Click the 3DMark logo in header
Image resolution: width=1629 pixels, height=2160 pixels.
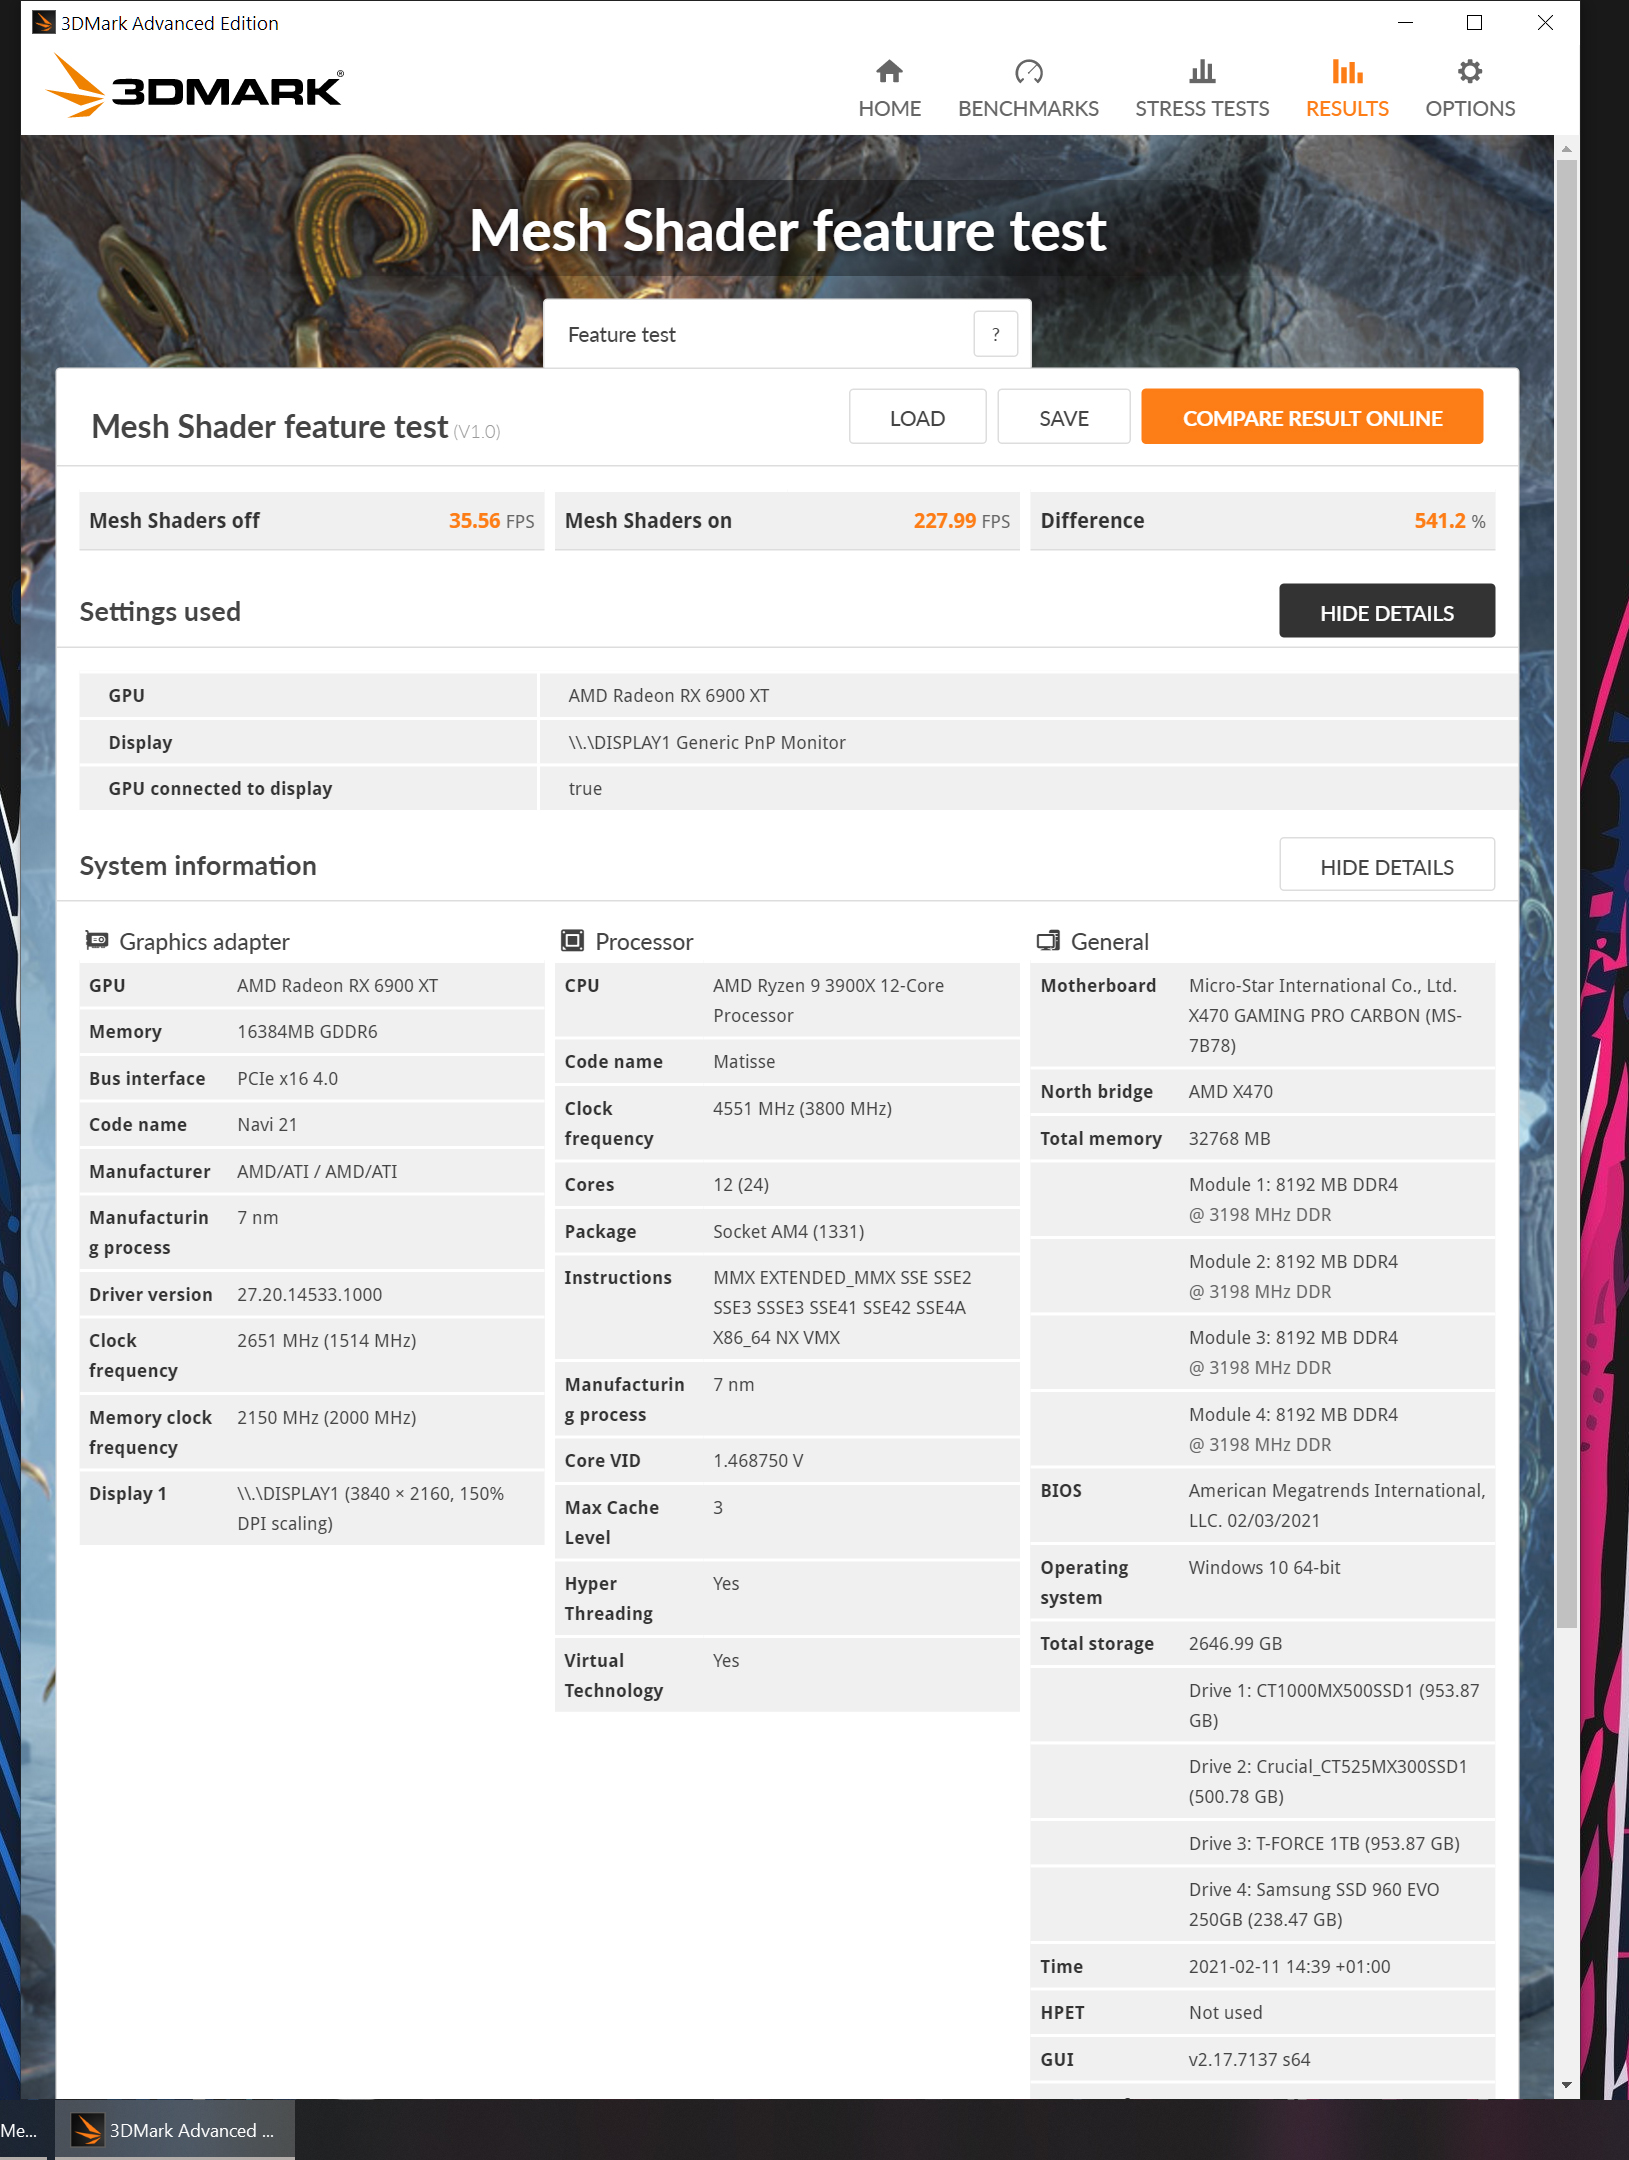point(195,87)
